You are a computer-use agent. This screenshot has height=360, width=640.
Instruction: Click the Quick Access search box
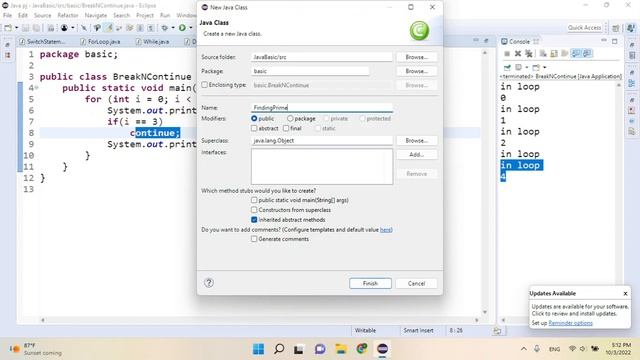point(584,28)
